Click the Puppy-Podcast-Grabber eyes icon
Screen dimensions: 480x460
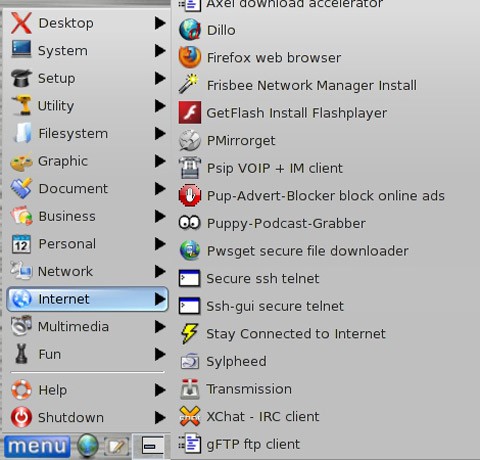[x=190, y=223]
